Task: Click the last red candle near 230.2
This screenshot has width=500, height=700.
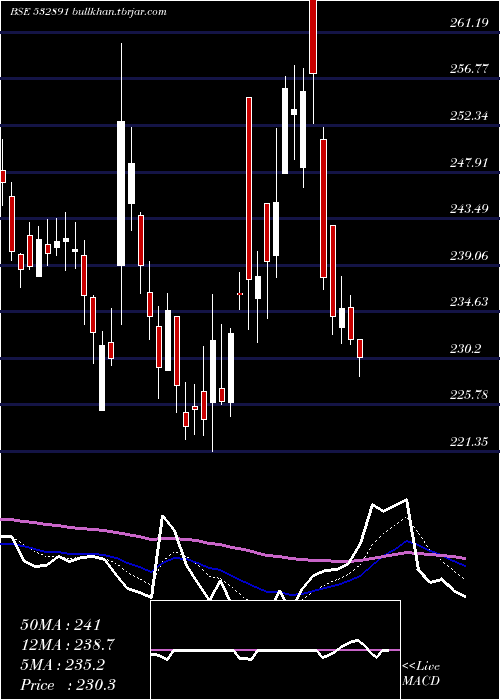Action: point(360,348)
